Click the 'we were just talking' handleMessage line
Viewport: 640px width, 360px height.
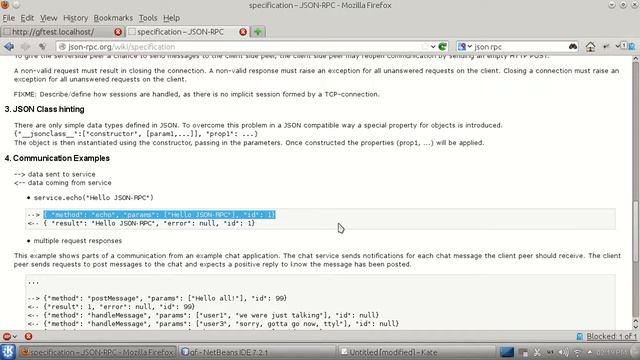203,316
